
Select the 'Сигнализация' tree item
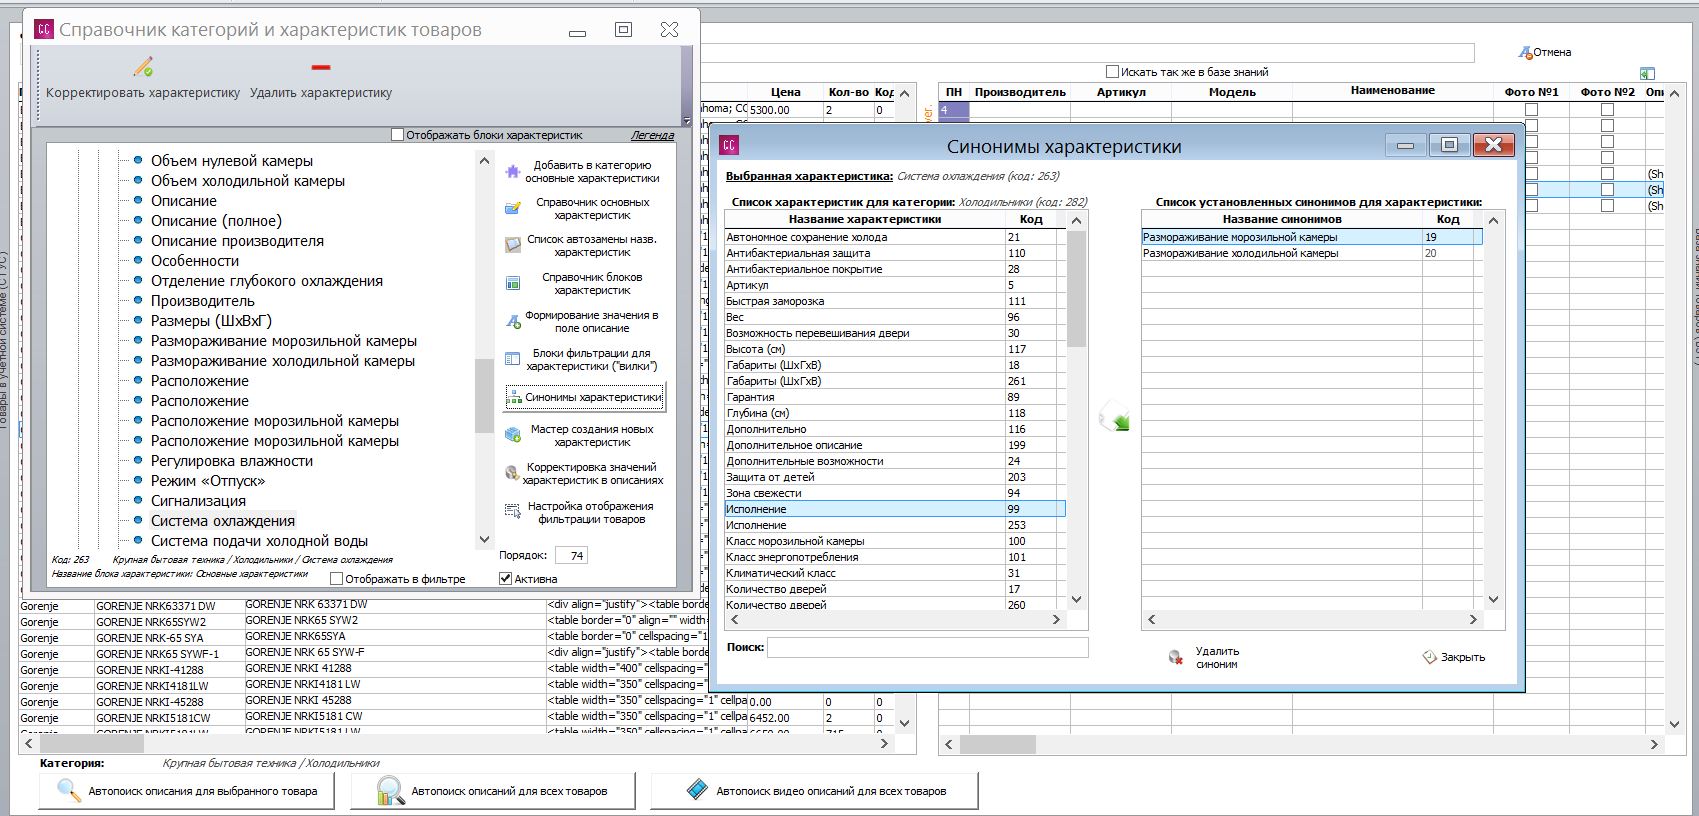tap(198, 501)
